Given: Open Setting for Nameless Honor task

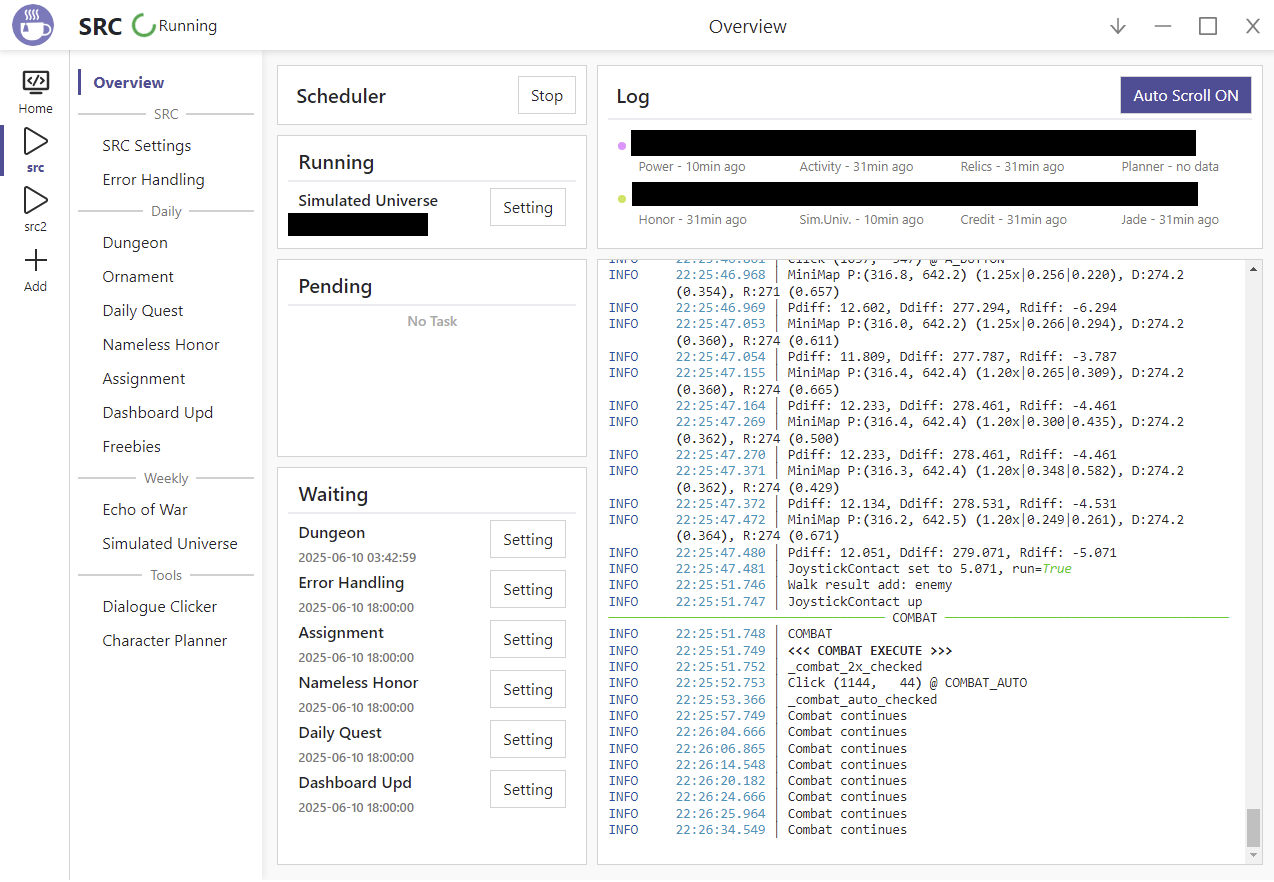Looking at the screenshot, I should (x=528, y=689).
